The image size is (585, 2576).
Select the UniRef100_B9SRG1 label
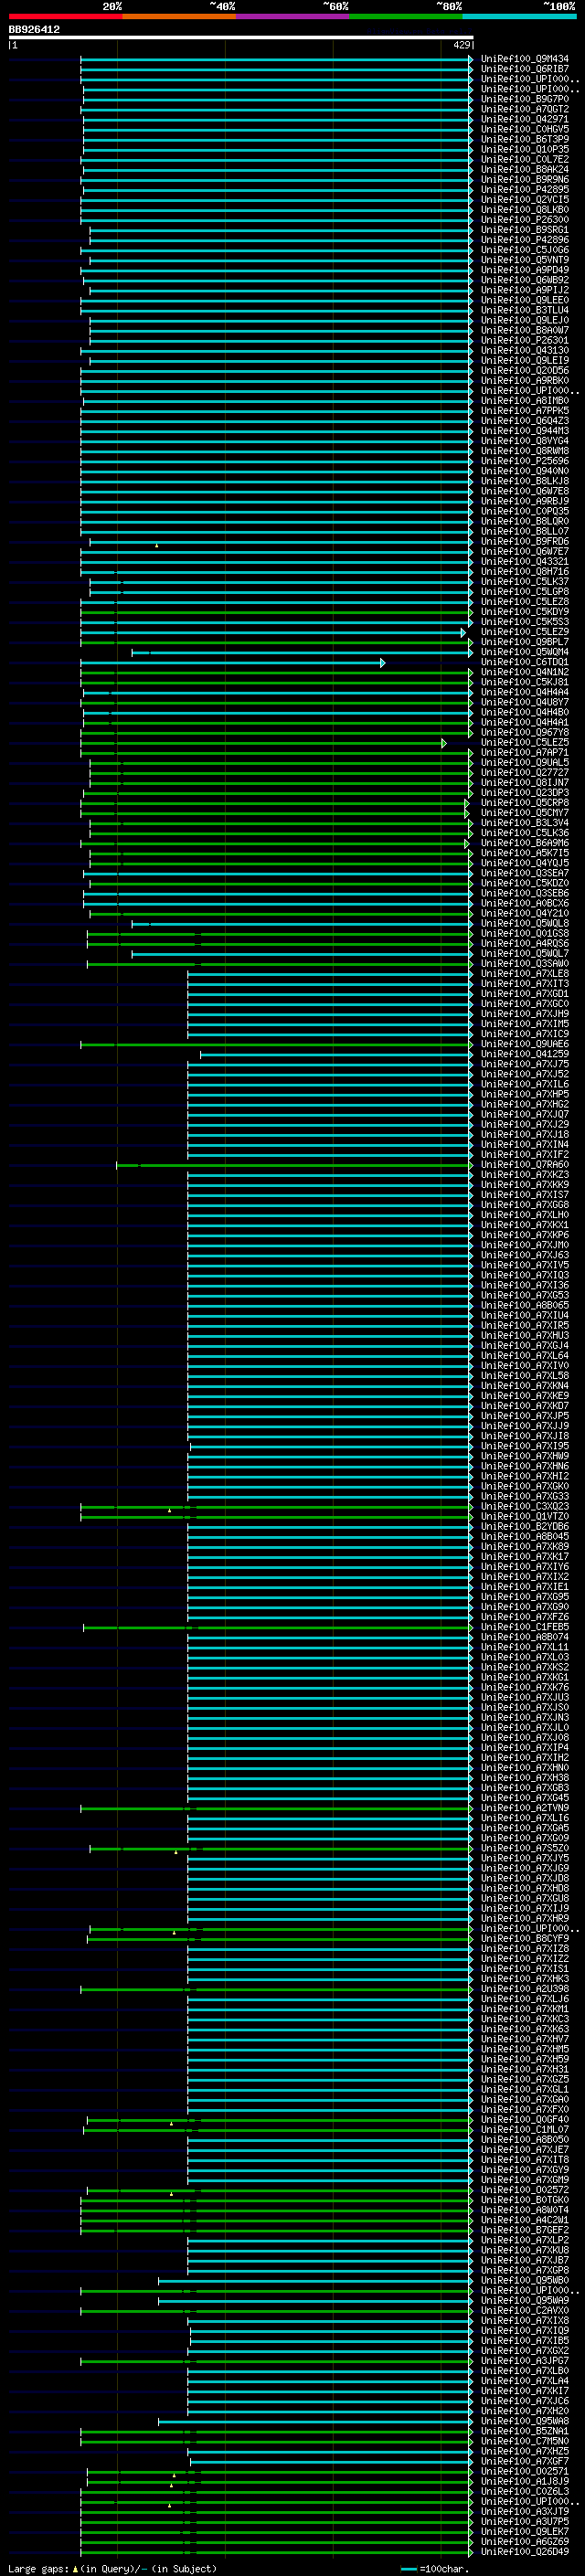click(x=525, y=230)
